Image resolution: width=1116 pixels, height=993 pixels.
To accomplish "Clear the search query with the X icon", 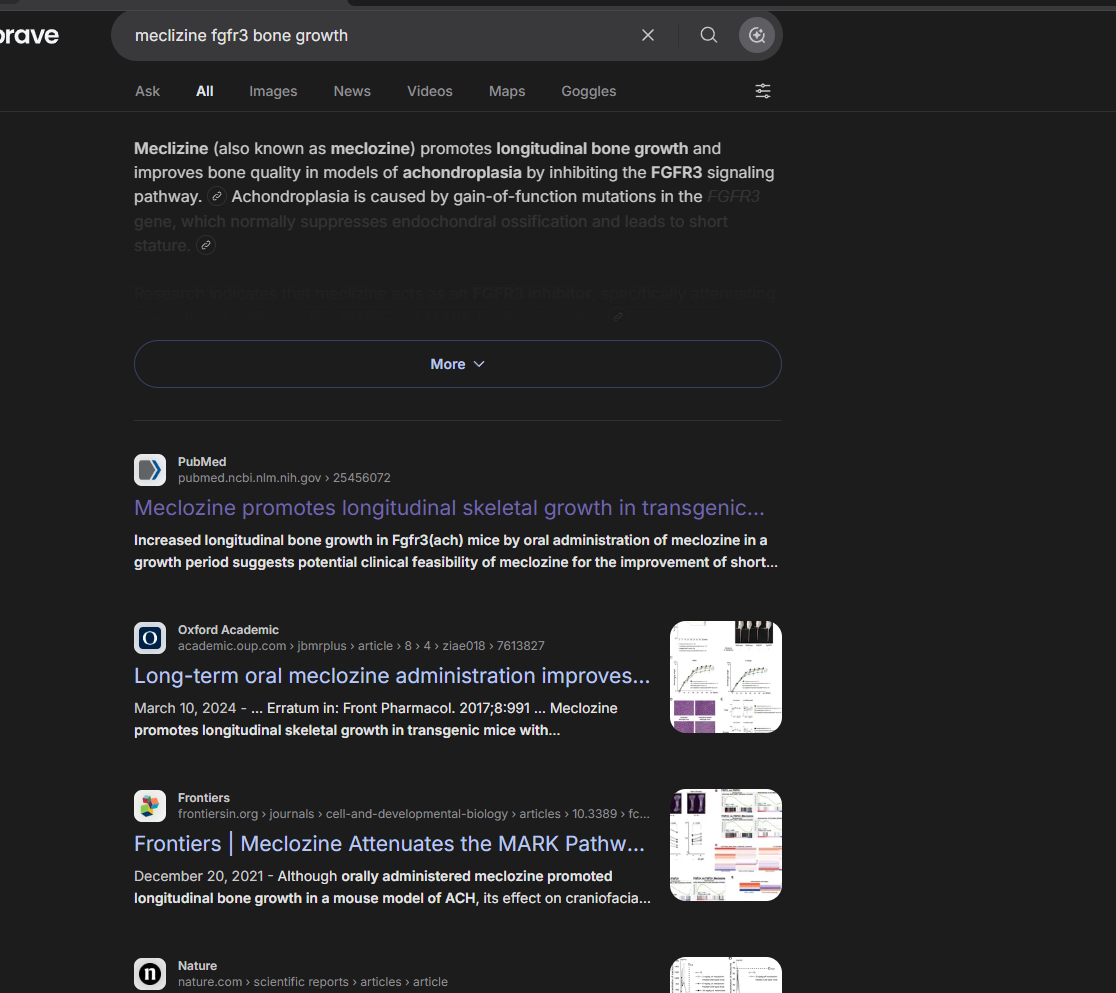I will click(648, 35).
